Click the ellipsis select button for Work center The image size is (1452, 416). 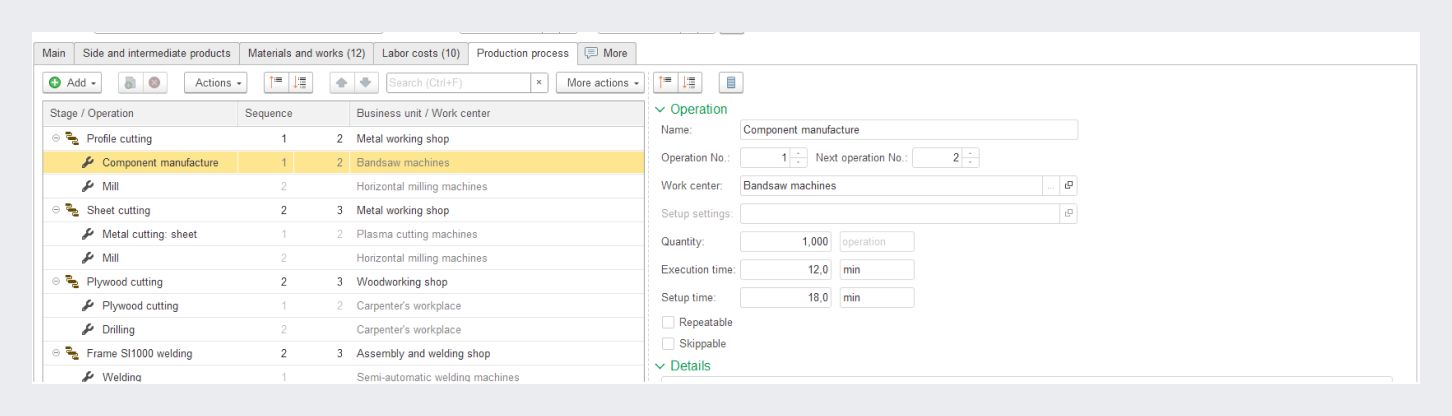coord(1051,186)
